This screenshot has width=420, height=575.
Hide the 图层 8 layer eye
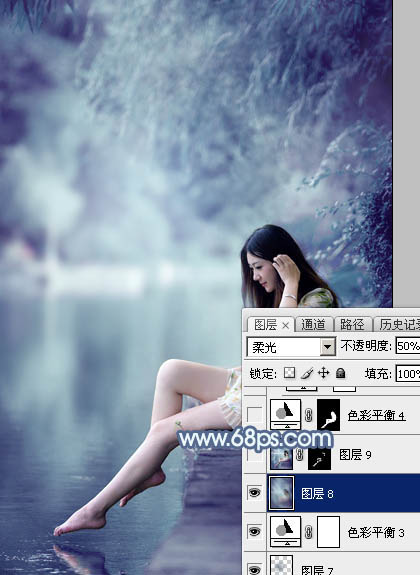point(255,493)
